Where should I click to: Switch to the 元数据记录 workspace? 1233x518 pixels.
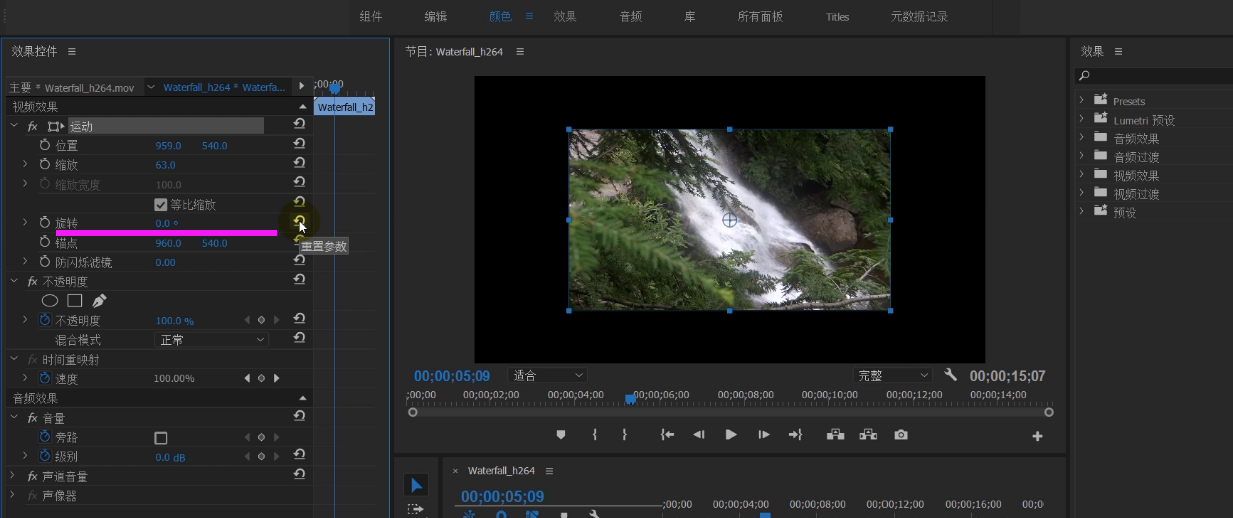click(919, 16)
